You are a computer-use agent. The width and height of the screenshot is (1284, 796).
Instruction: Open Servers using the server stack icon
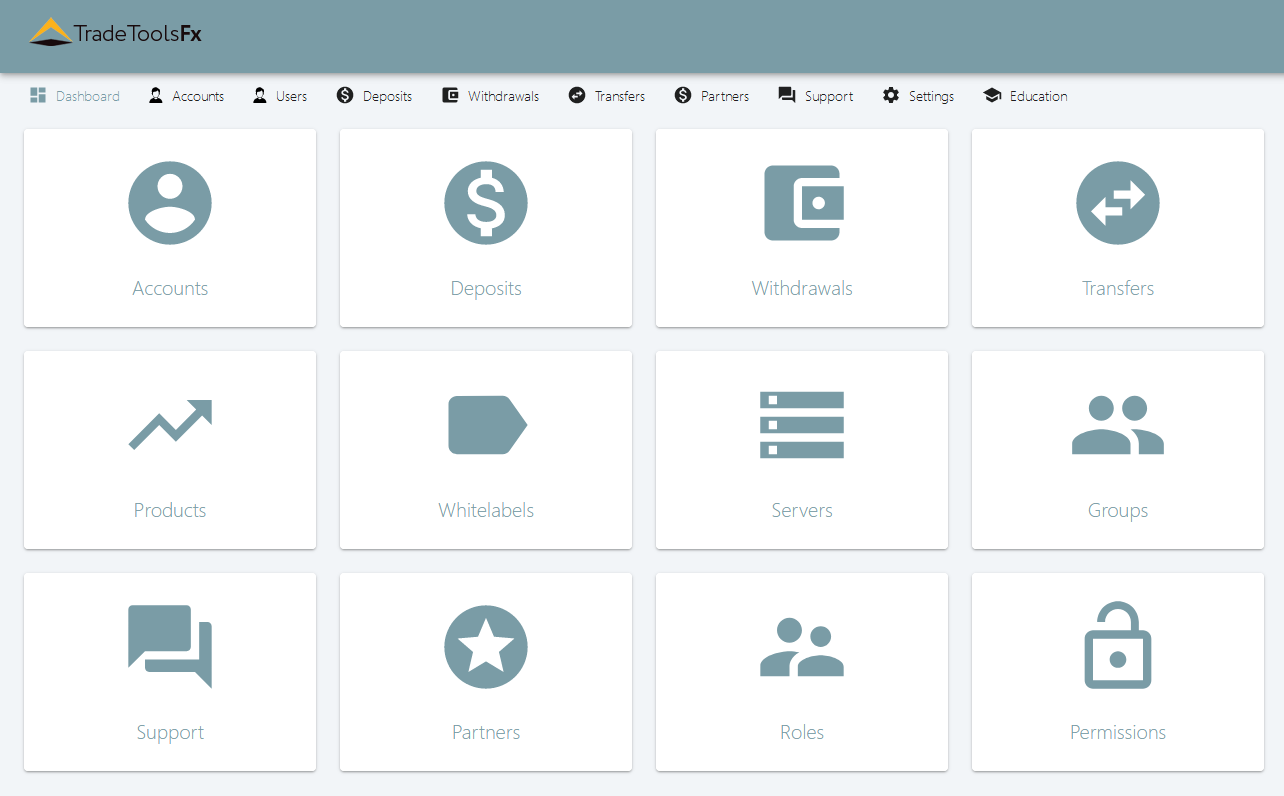801,425
